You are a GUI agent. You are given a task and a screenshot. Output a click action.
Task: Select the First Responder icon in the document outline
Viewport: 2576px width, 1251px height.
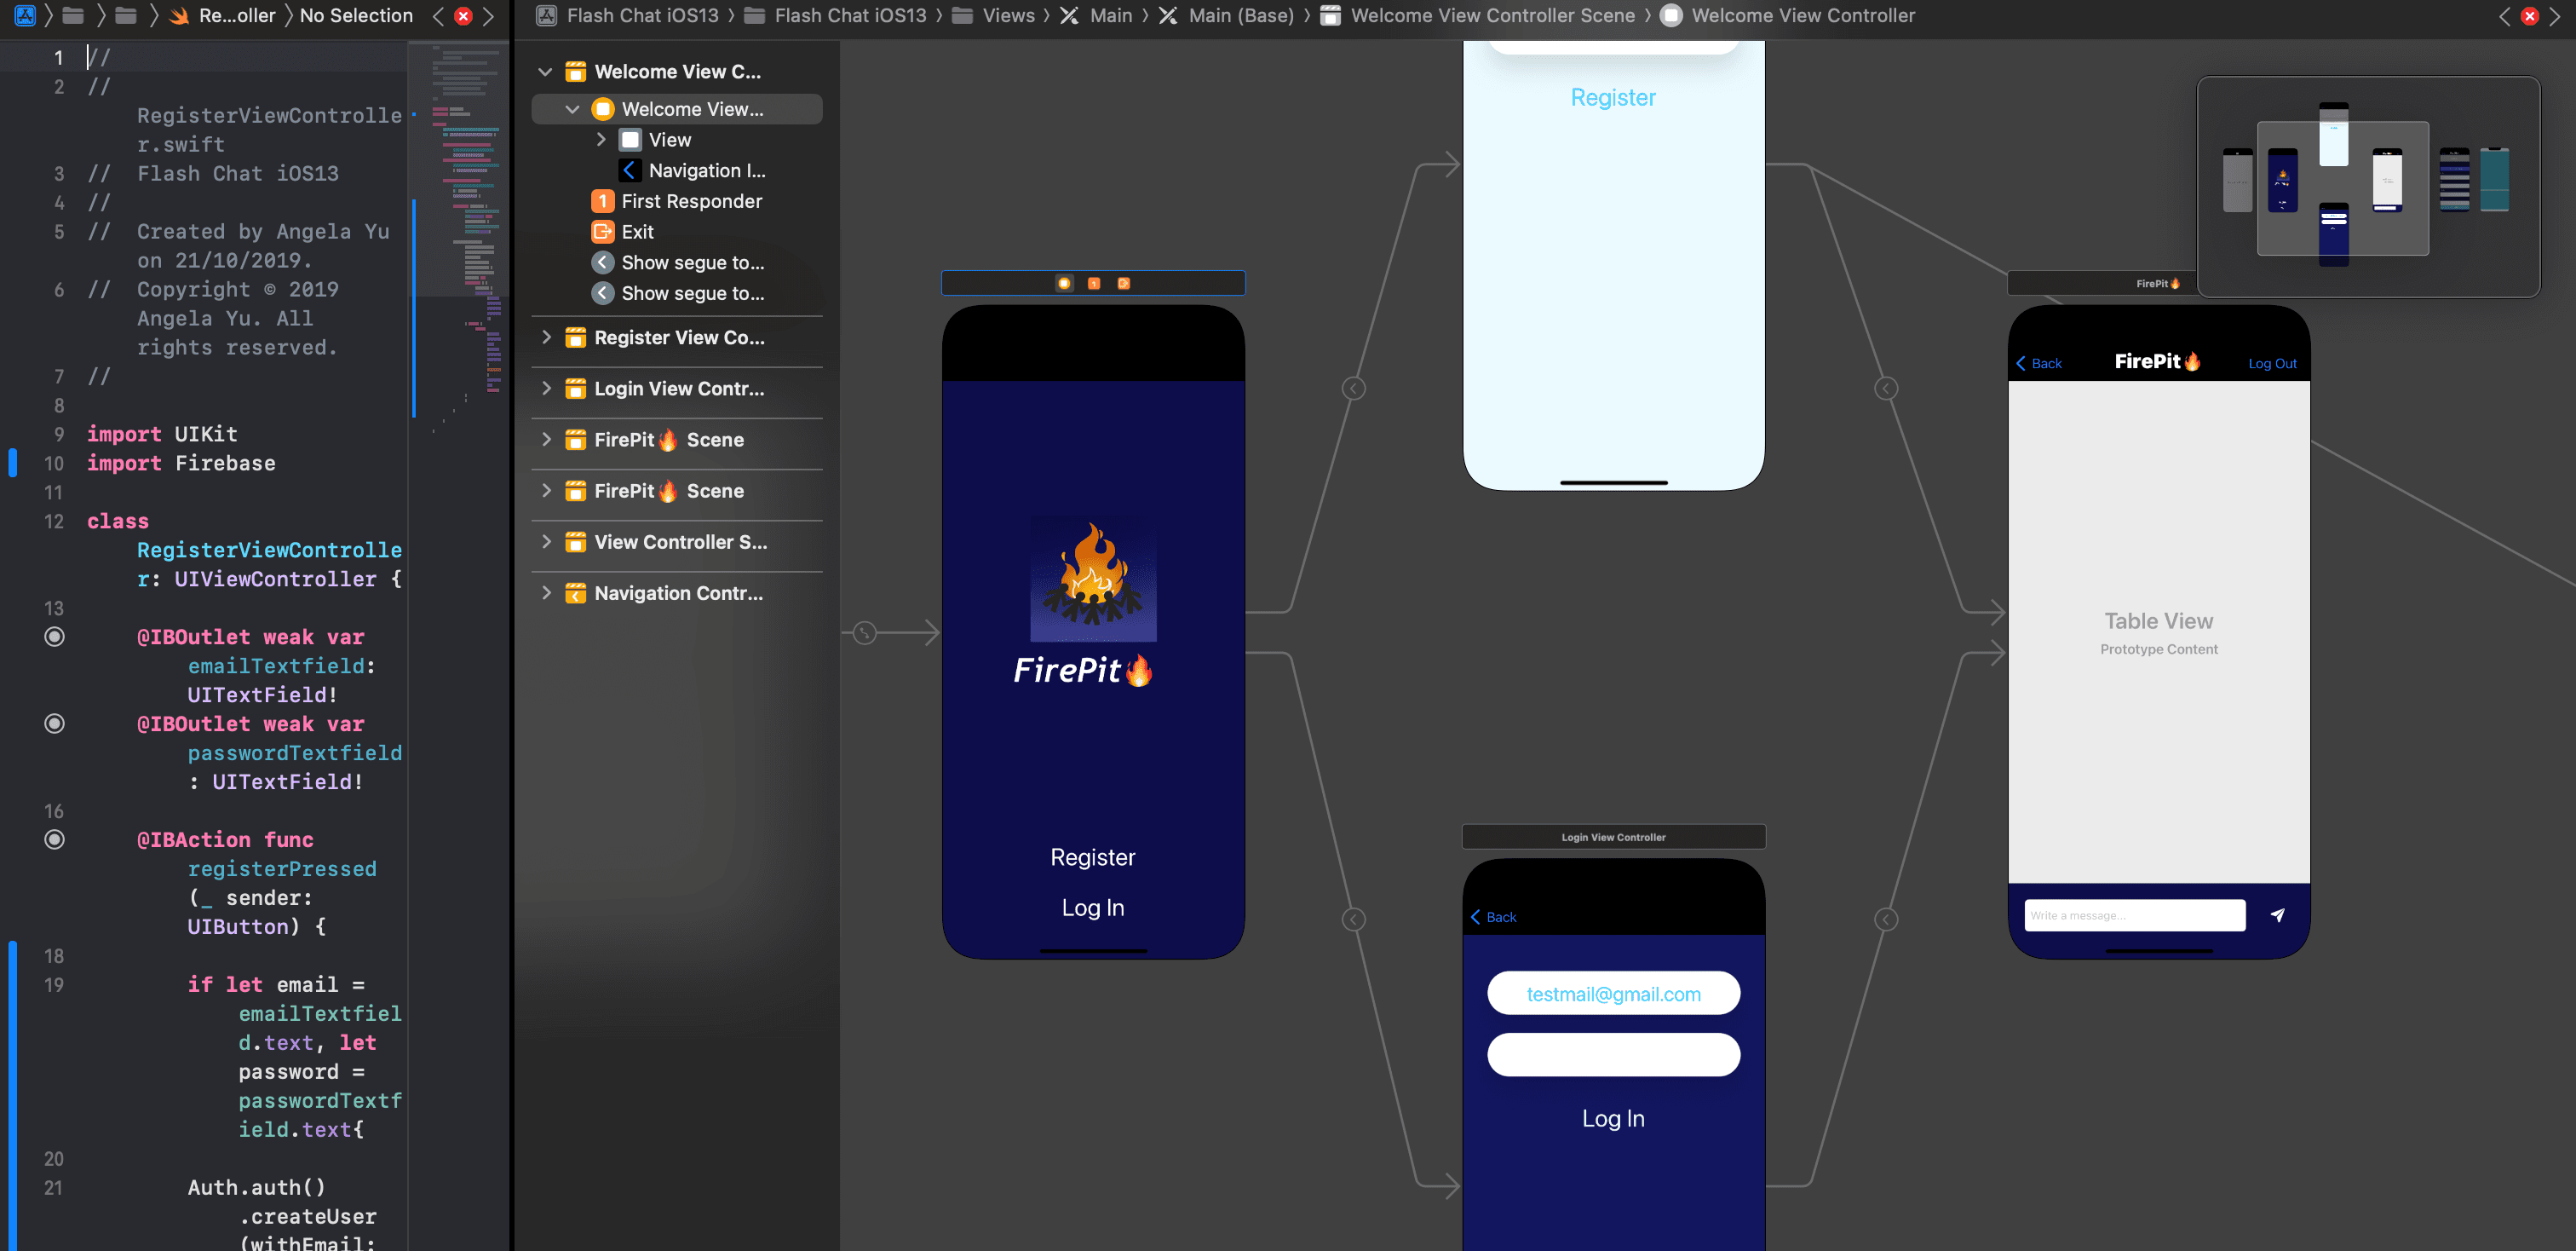coord(602,201)
